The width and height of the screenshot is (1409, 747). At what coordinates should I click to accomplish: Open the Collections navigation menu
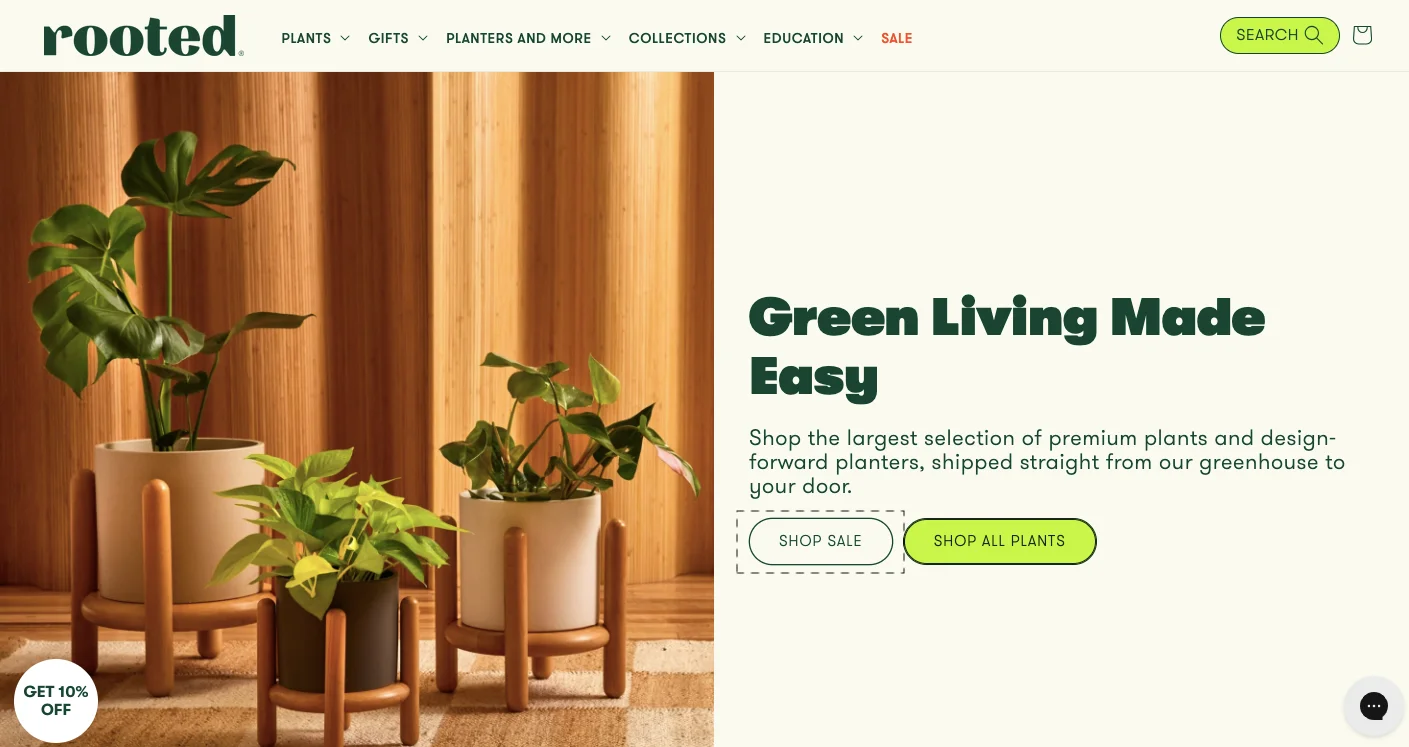click(x=687, y=38)
